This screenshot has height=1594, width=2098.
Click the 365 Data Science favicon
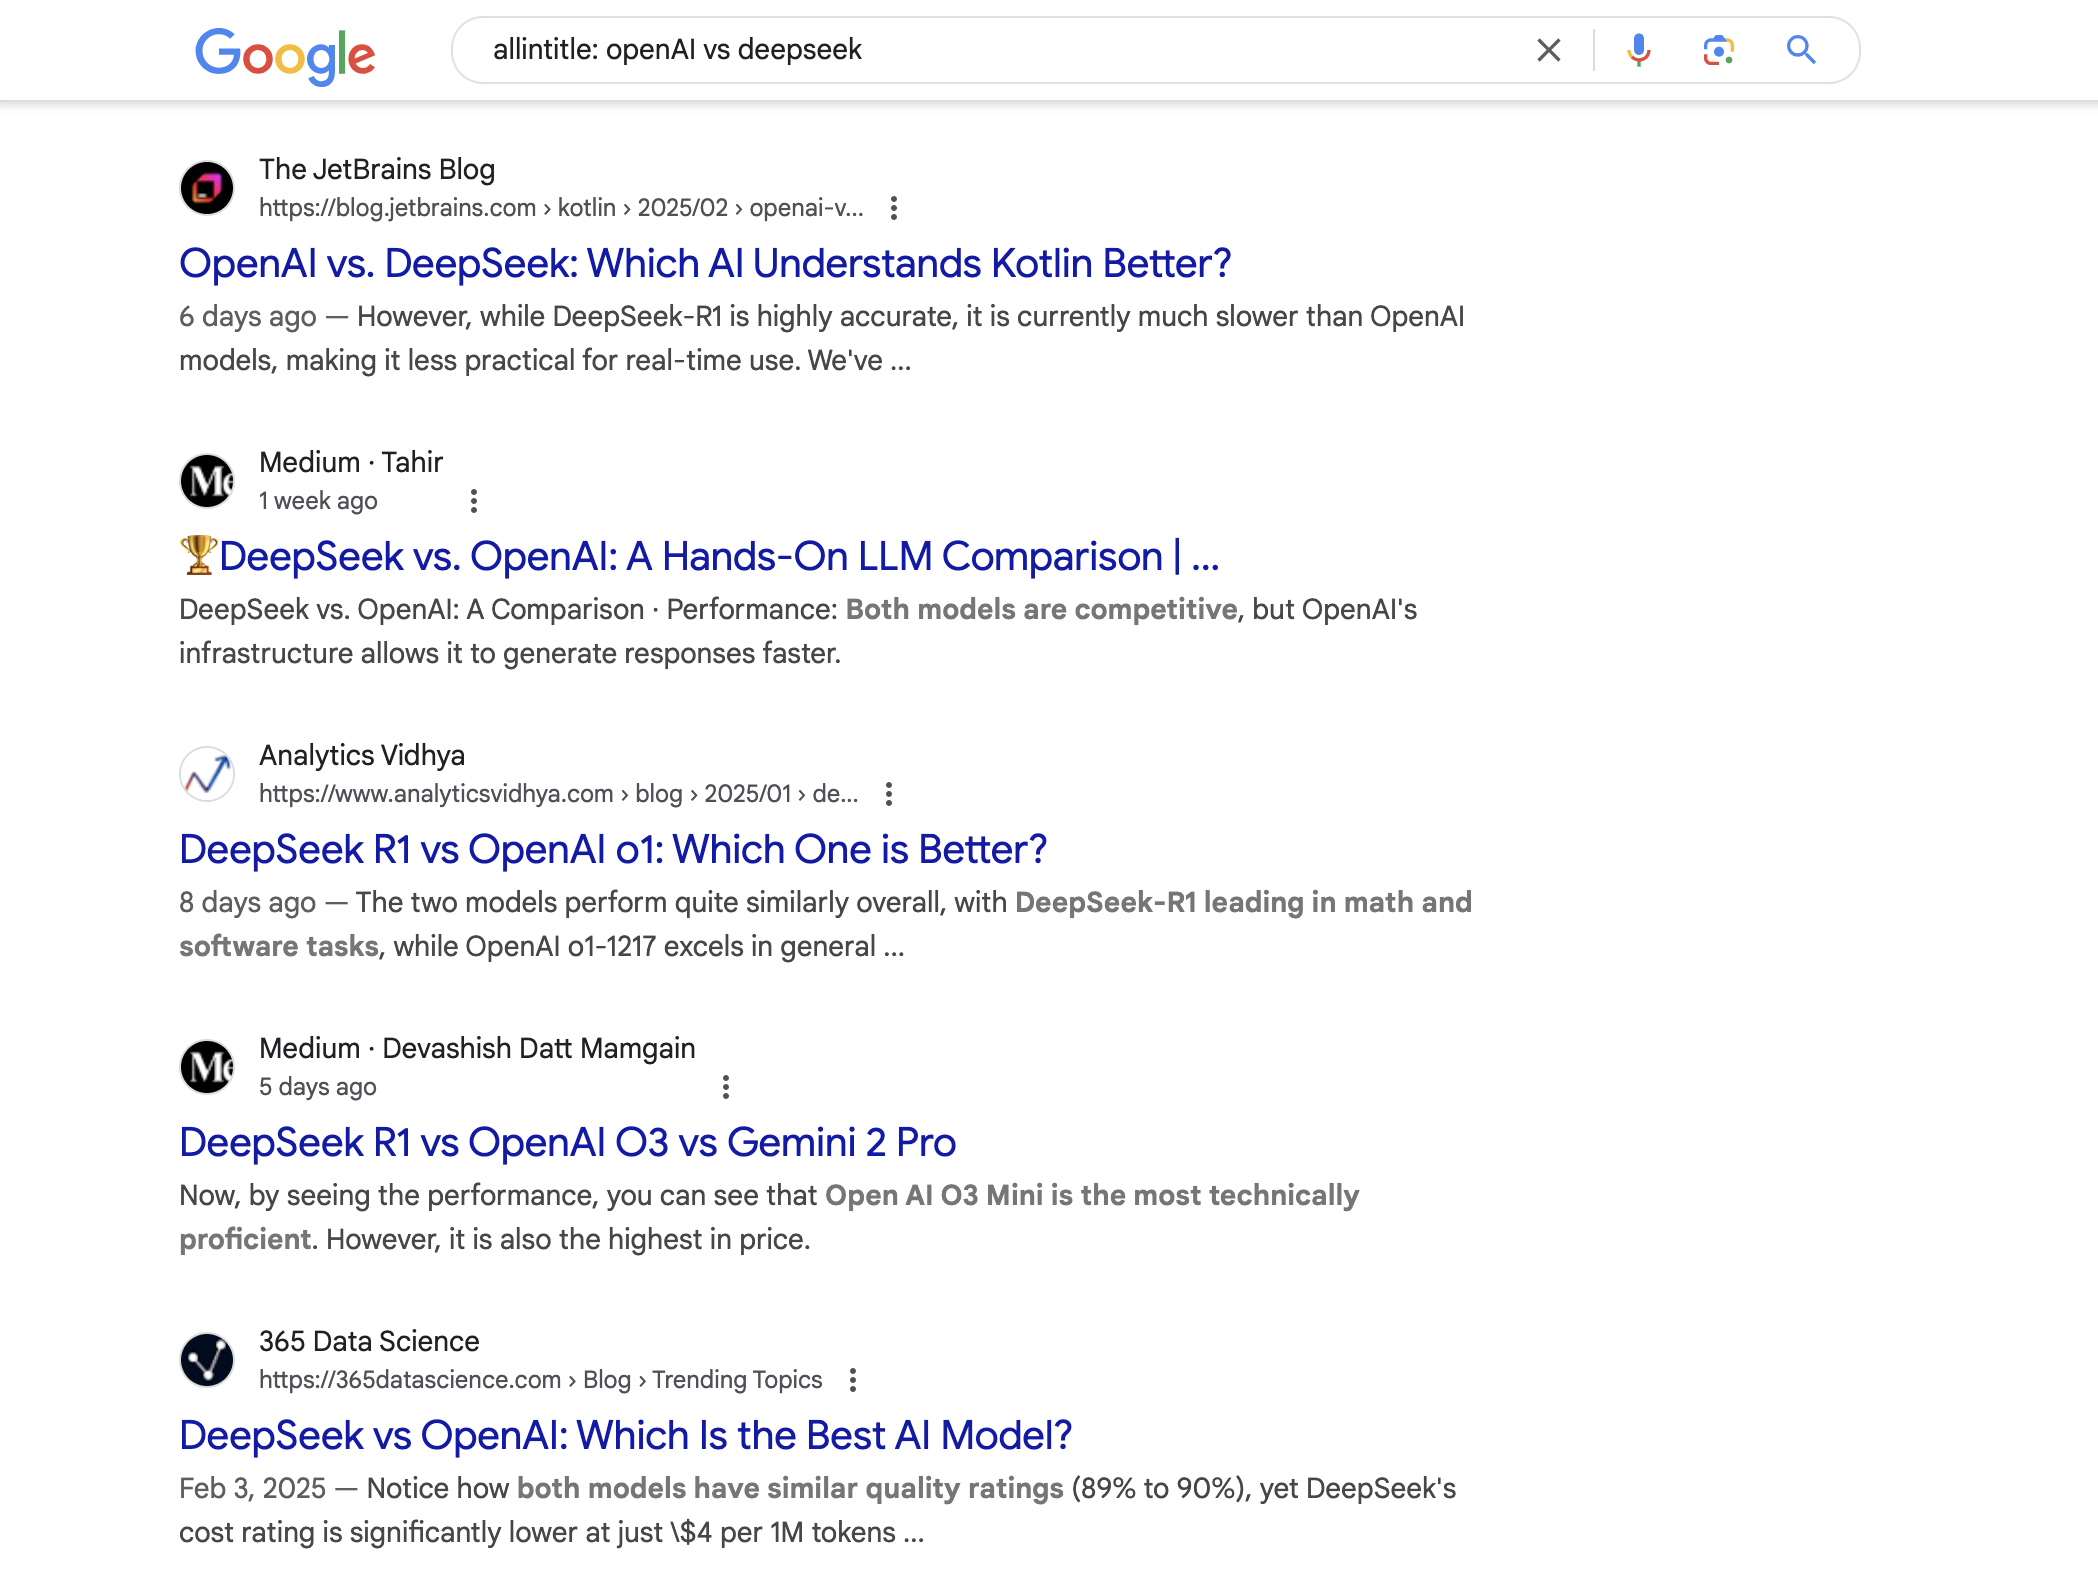[x=207, y=1360]
